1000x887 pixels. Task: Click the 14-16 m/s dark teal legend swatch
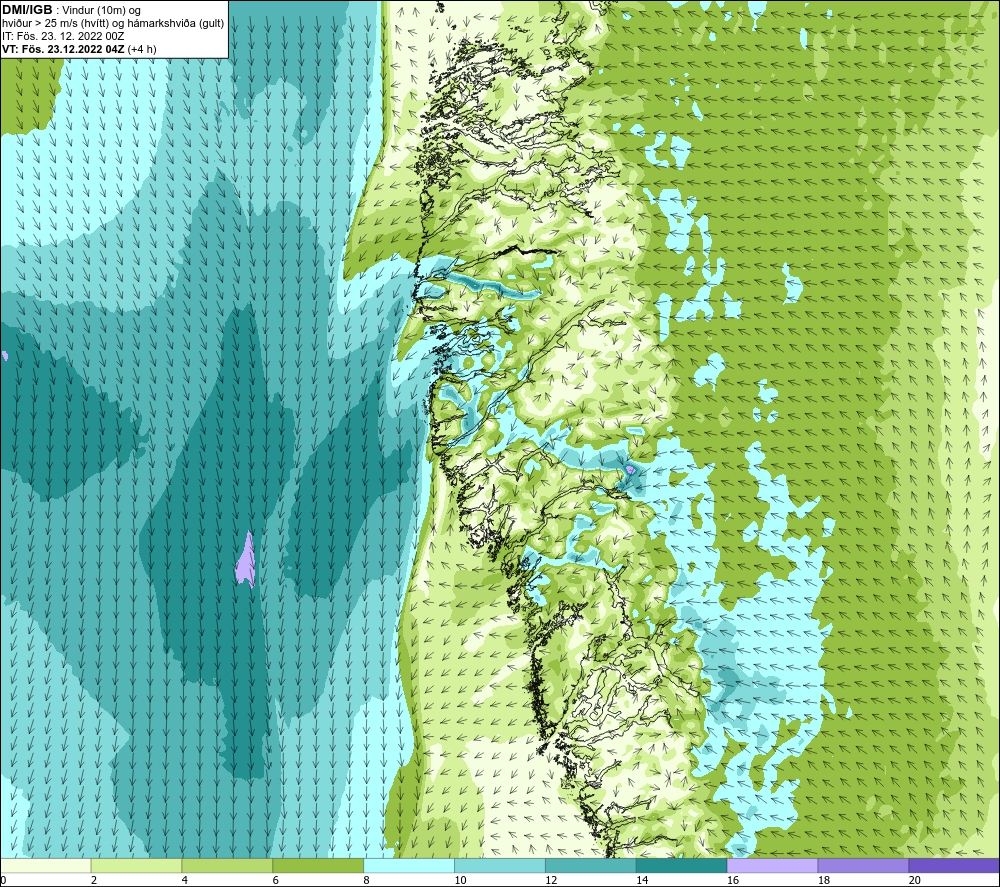pyautogui.click(x=682, y=865)
